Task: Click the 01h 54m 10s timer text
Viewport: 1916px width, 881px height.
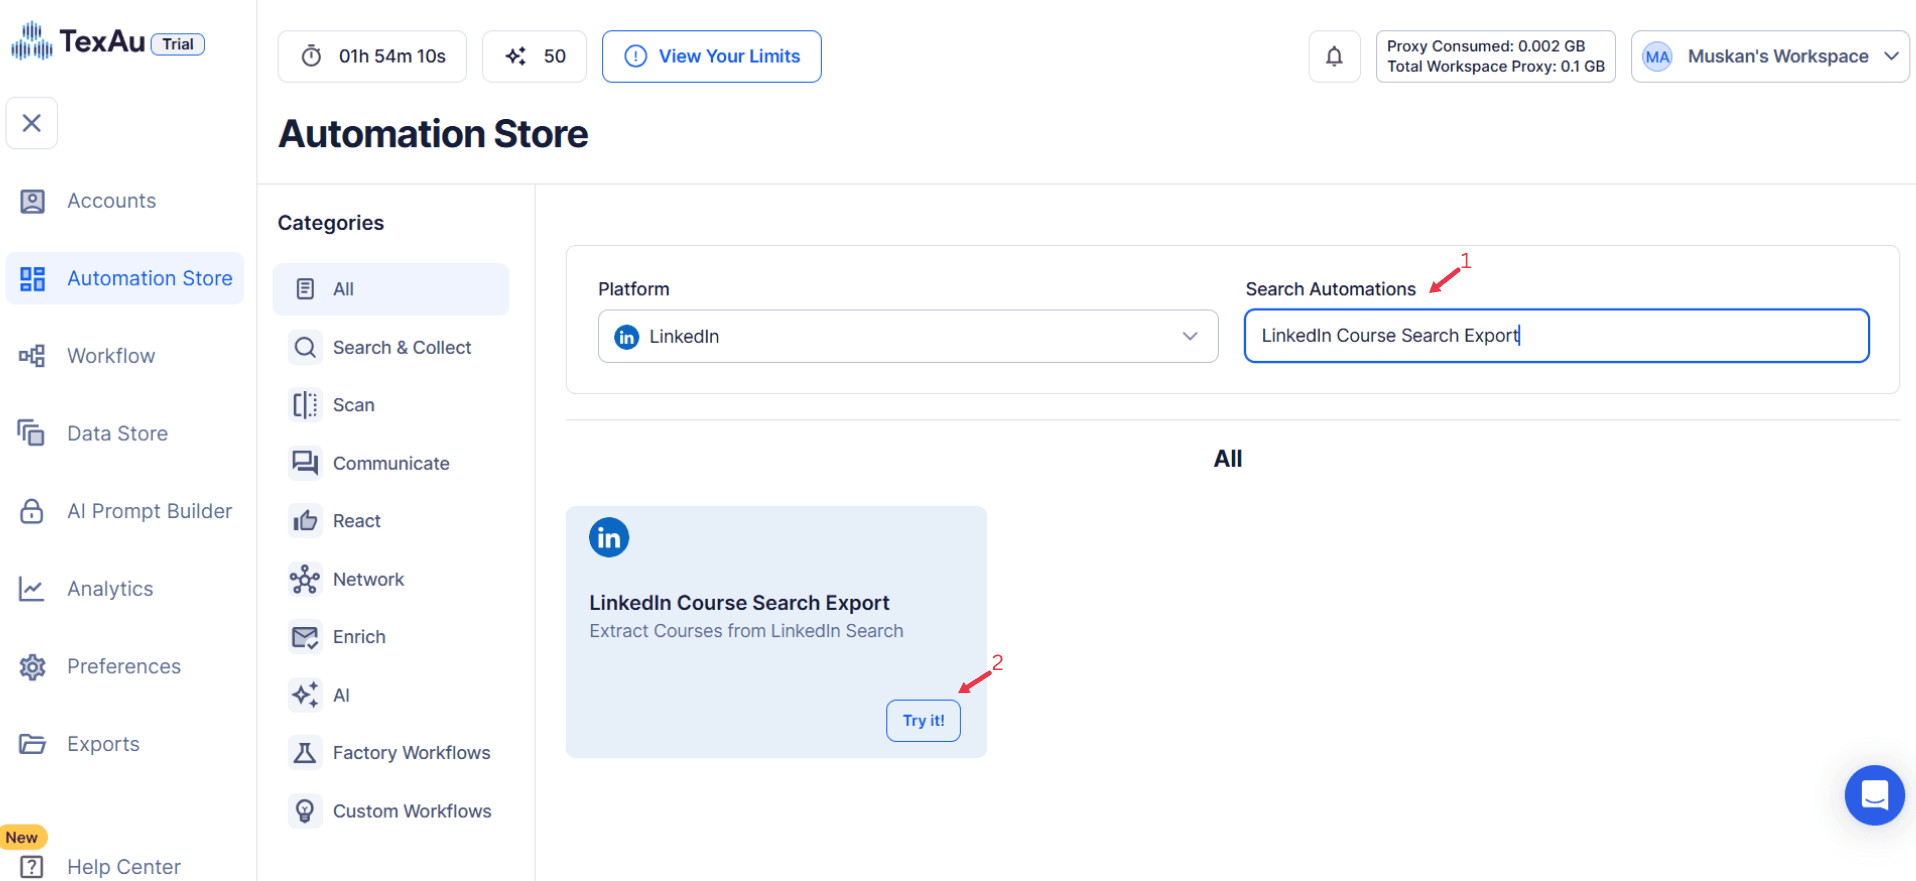Action: tap(392, 56)
